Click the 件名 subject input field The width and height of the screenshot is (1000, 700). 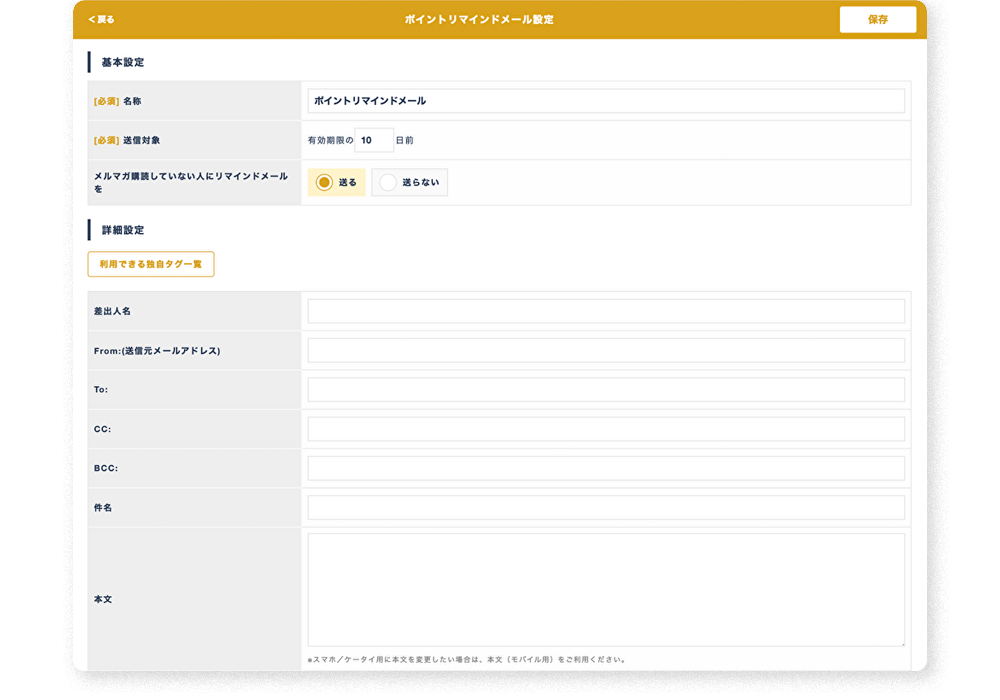[x=606, y=508]
